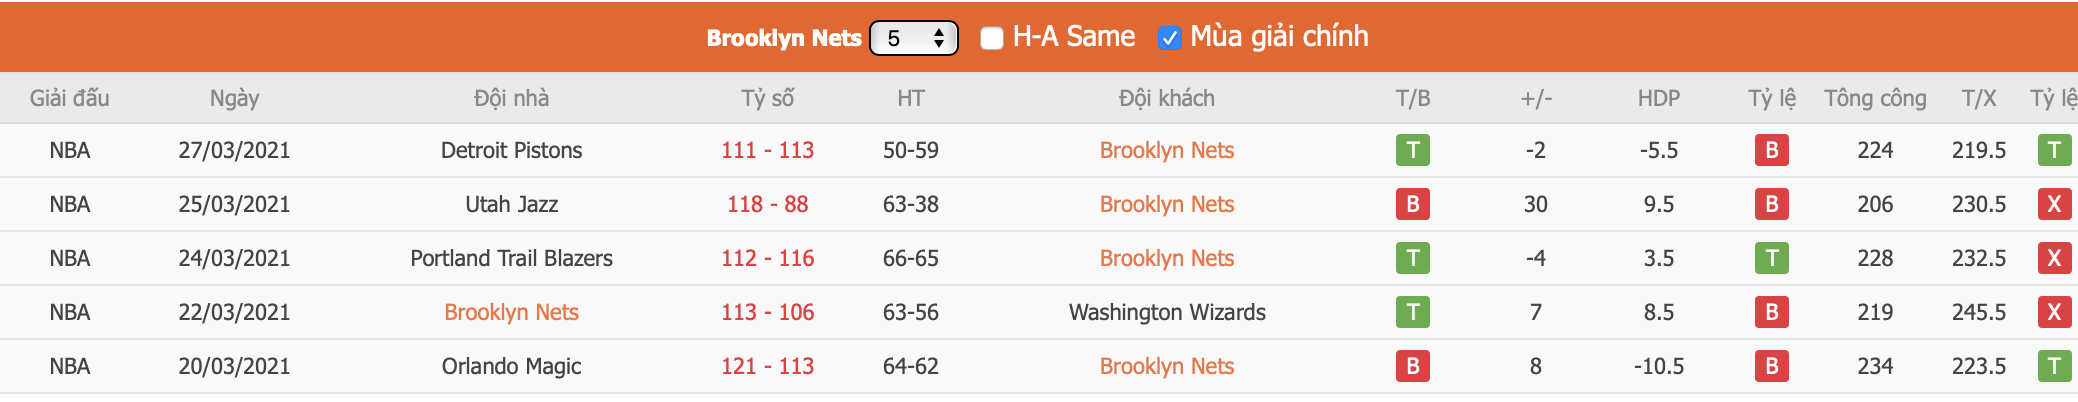Click the stepper arrows on the 5 selector
Viewport: 2078px width, 402px height.
click(x=939, y=38)
